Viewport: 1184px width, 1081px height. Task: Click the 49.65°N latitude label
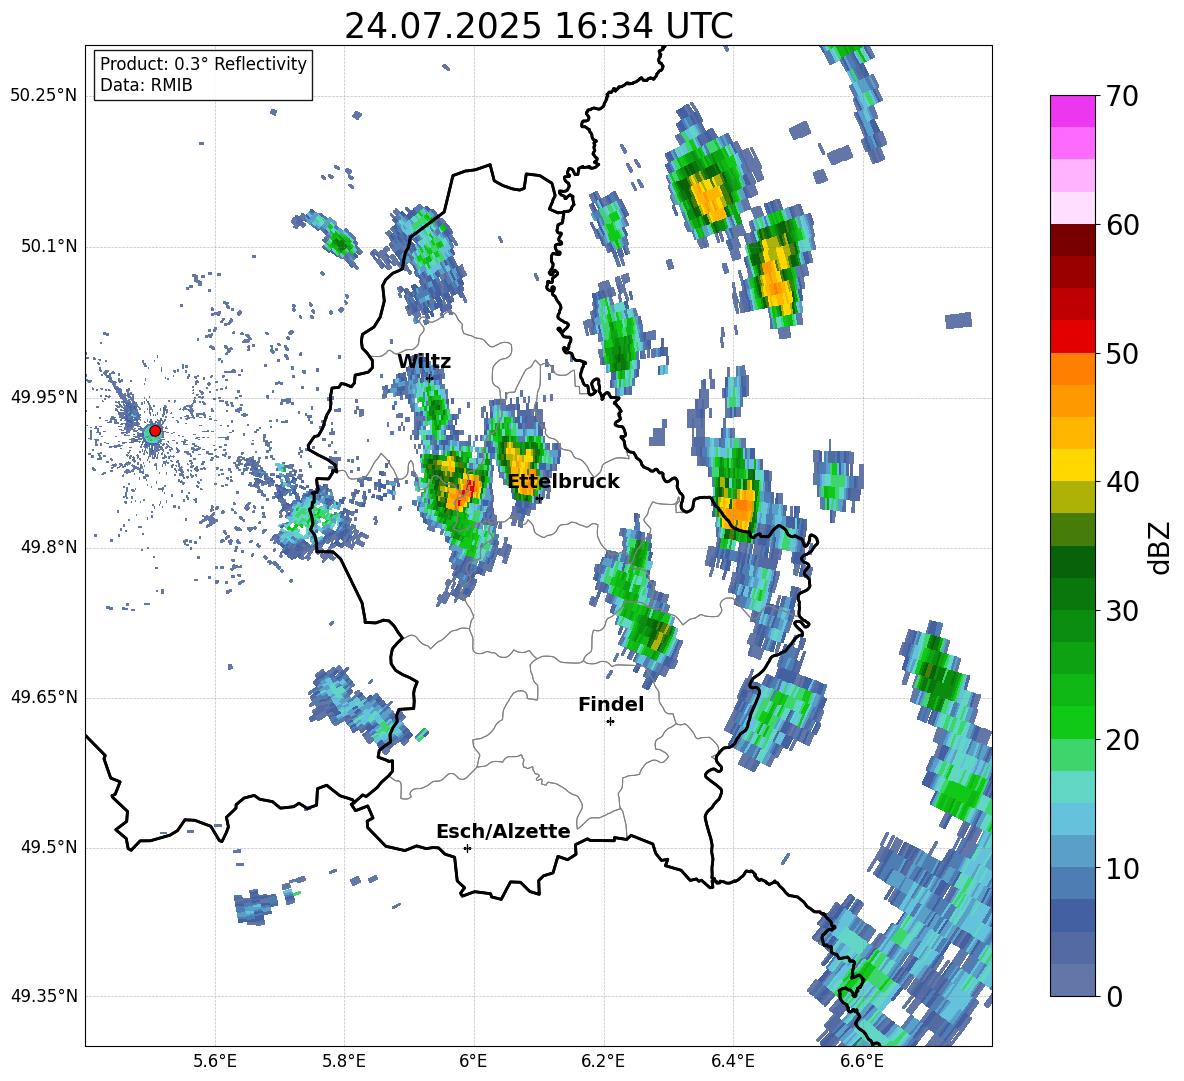(44, 697)
